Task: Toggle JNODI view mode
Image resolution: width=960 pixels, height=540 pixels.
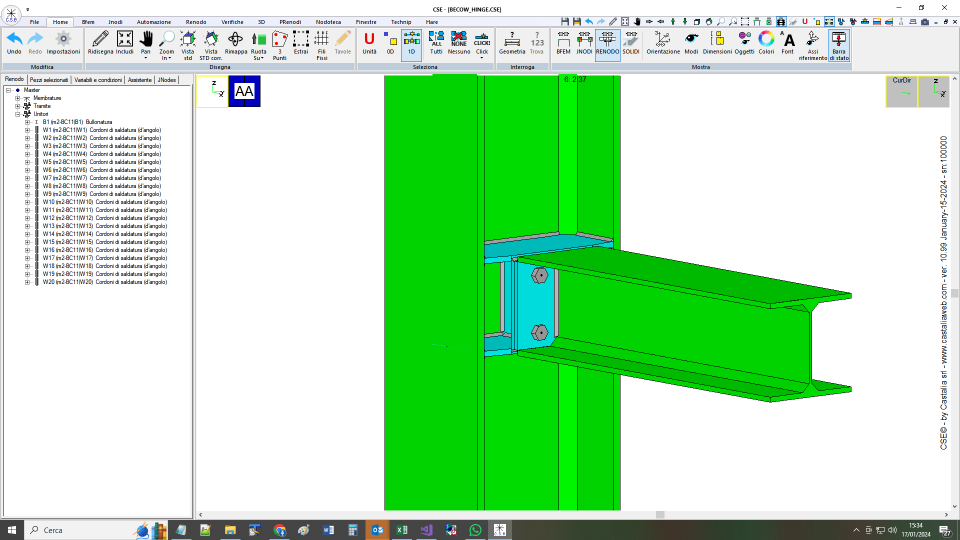Action: click(584, 43)
